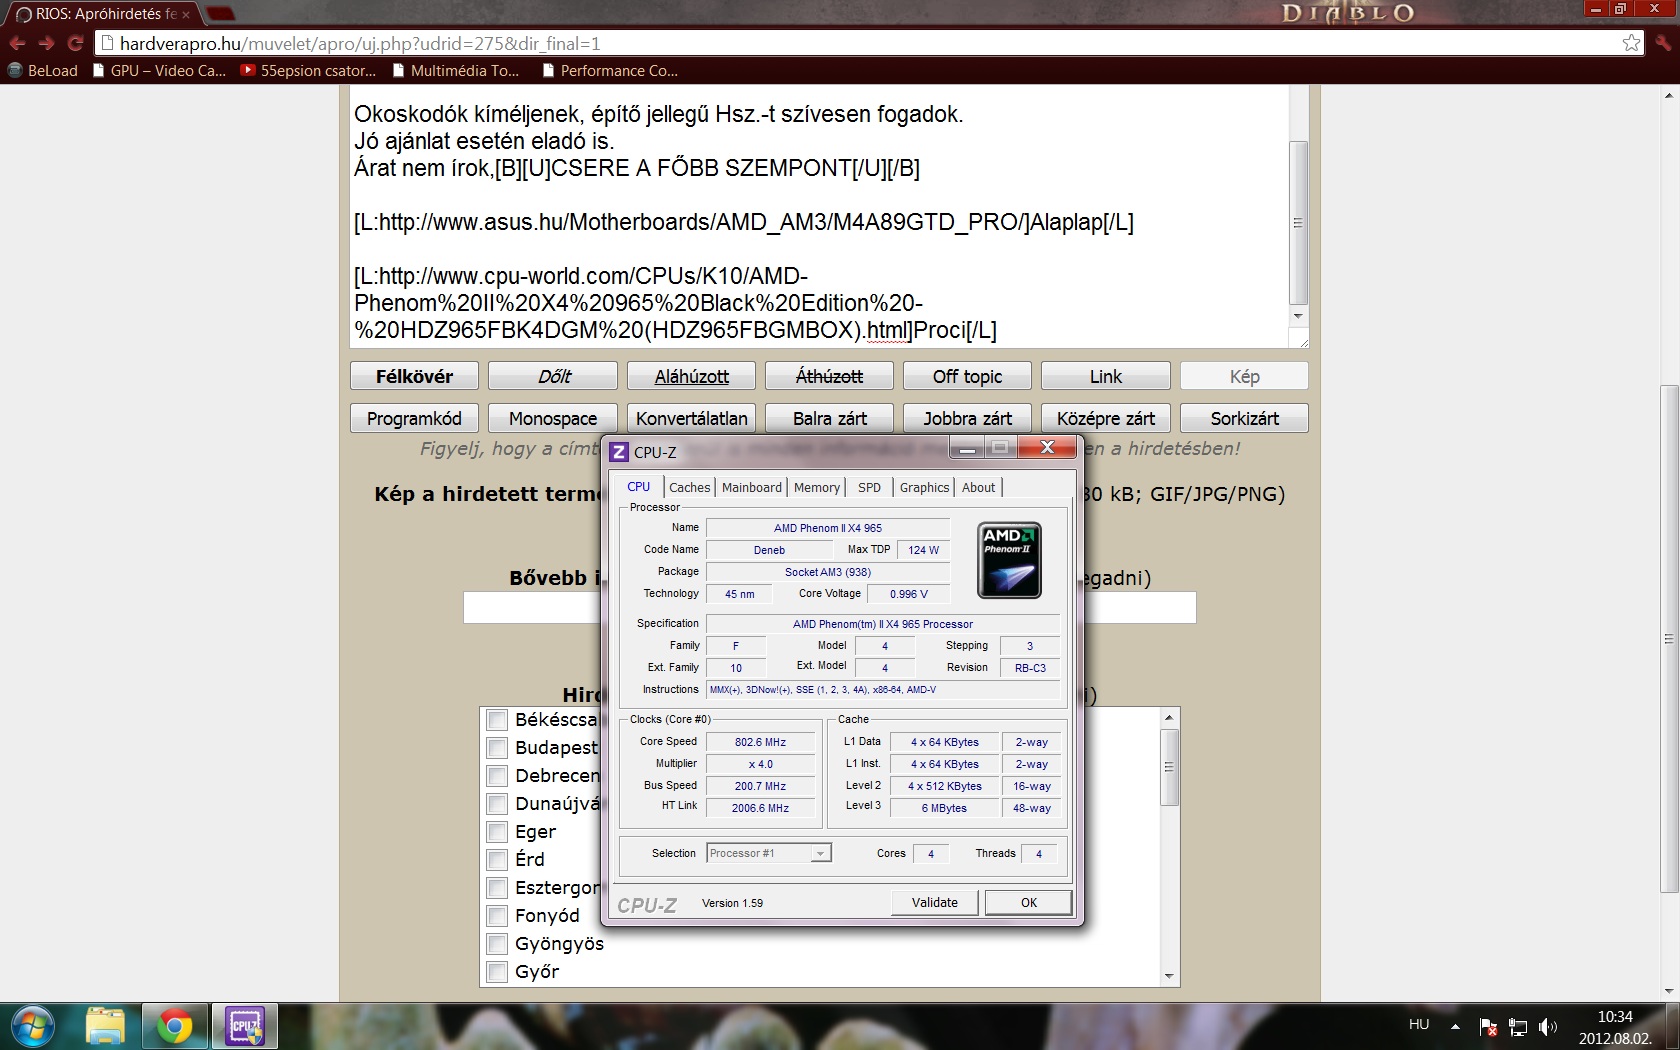Show hidden system tray icons
1680x1050 pixels.
pos(1455,1026)
